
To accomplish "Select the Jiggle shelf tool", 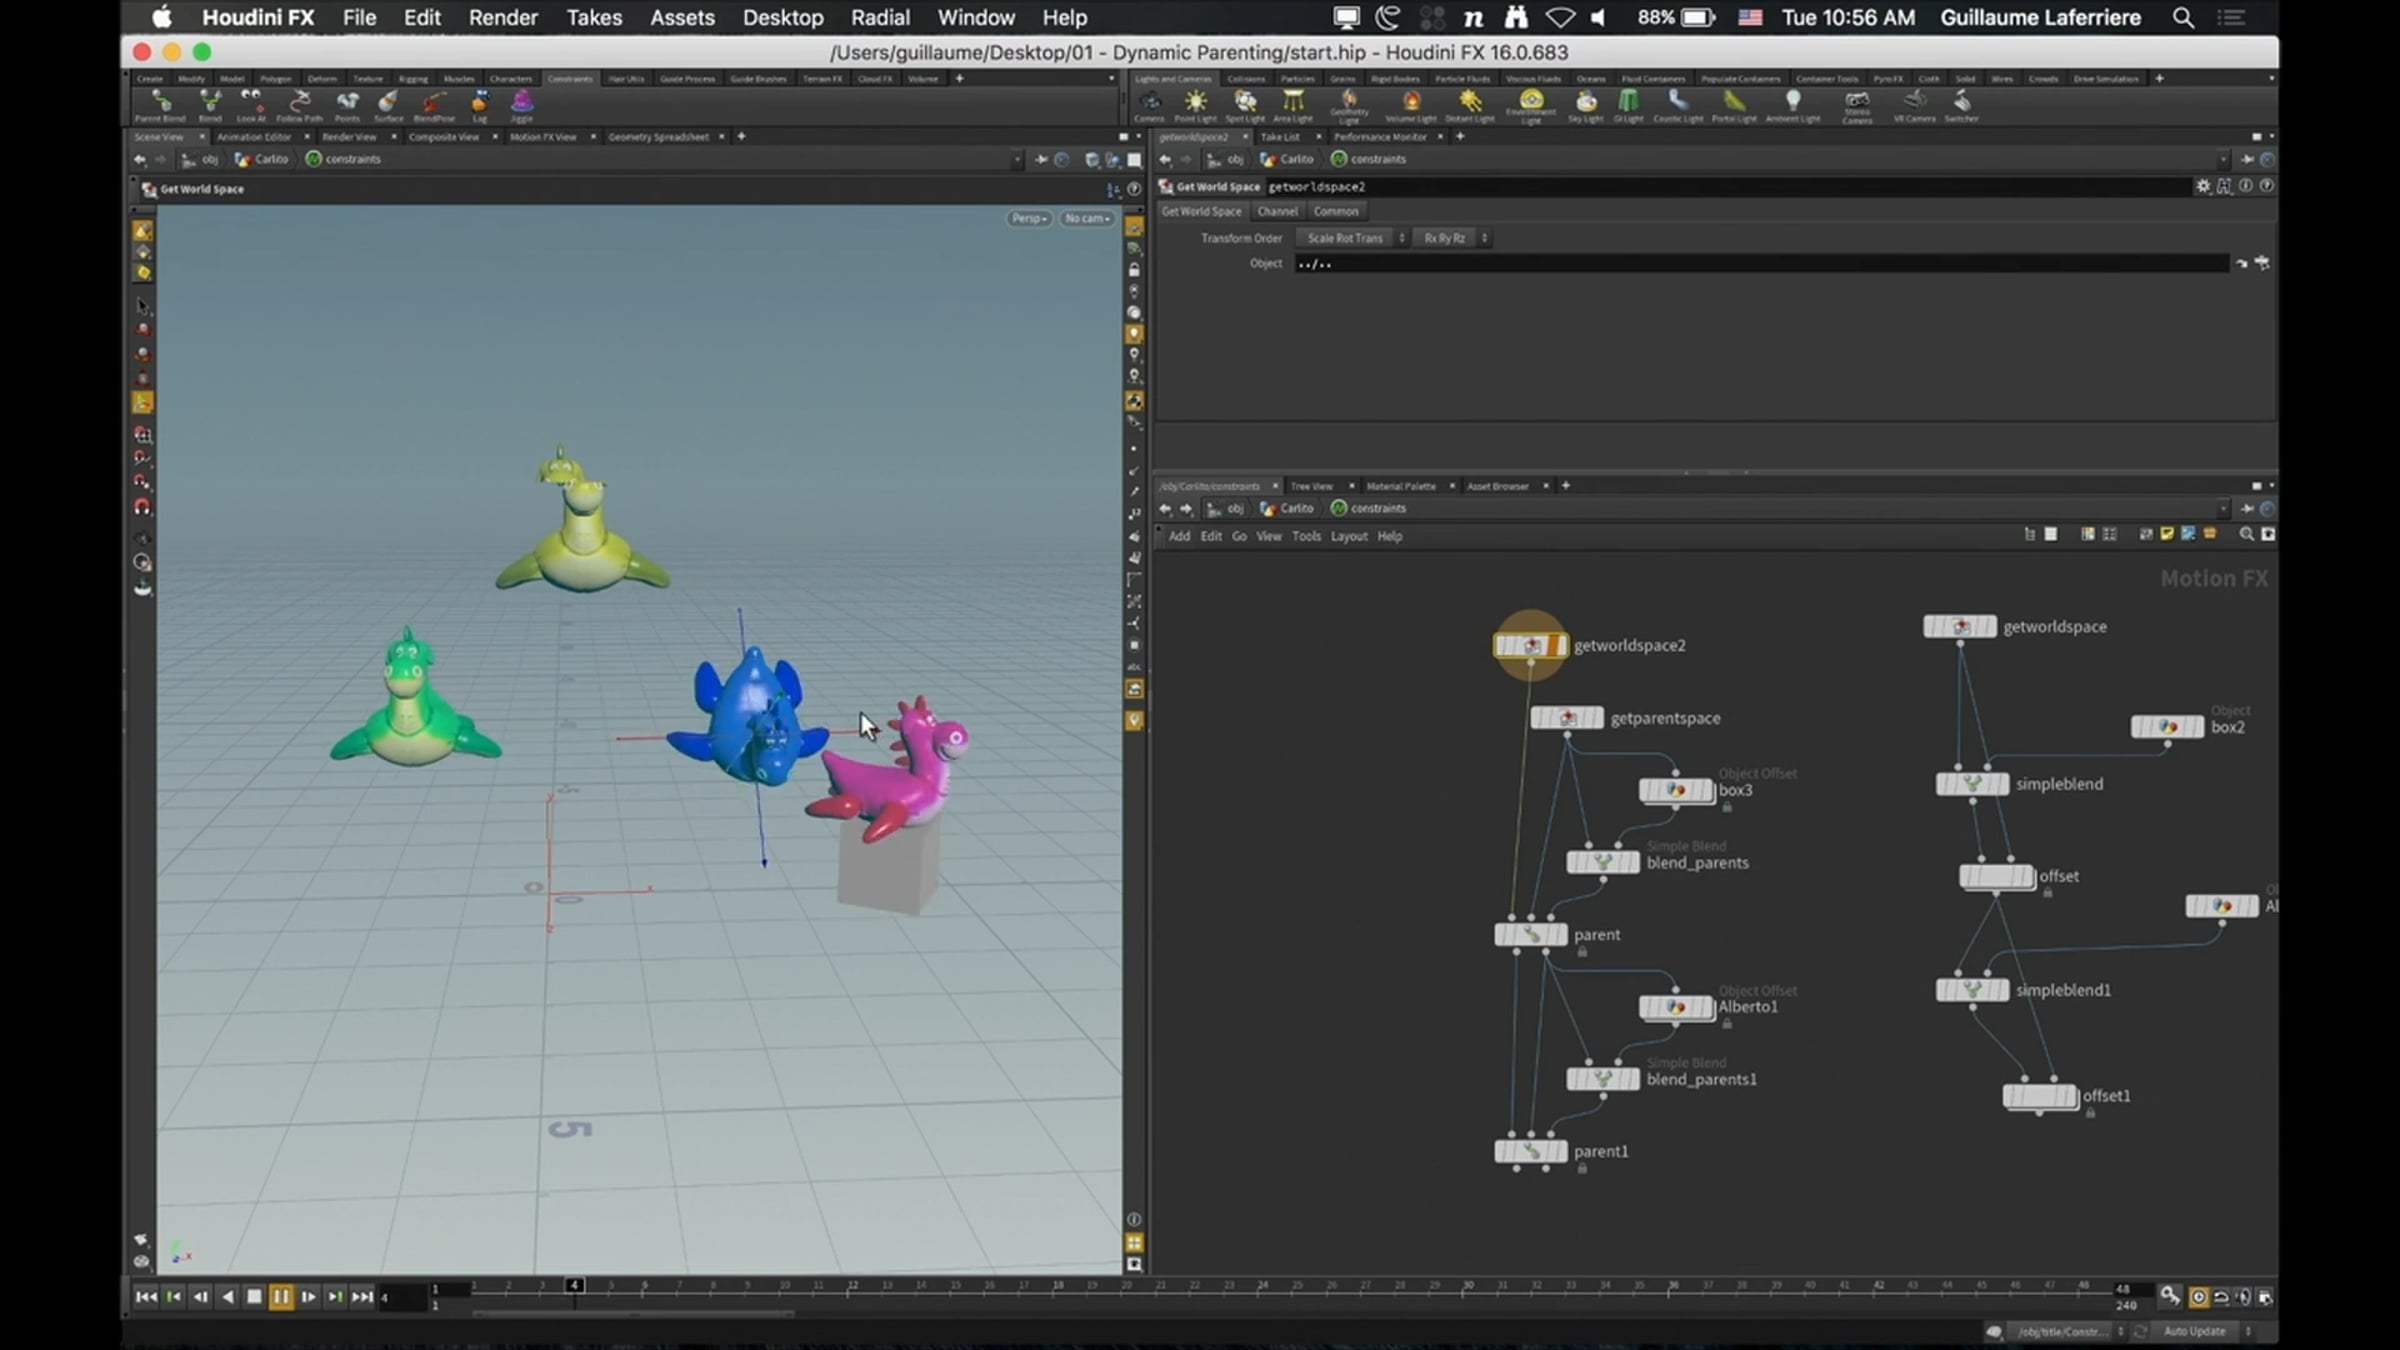I will pyautogui.click(x=522, y=105).
